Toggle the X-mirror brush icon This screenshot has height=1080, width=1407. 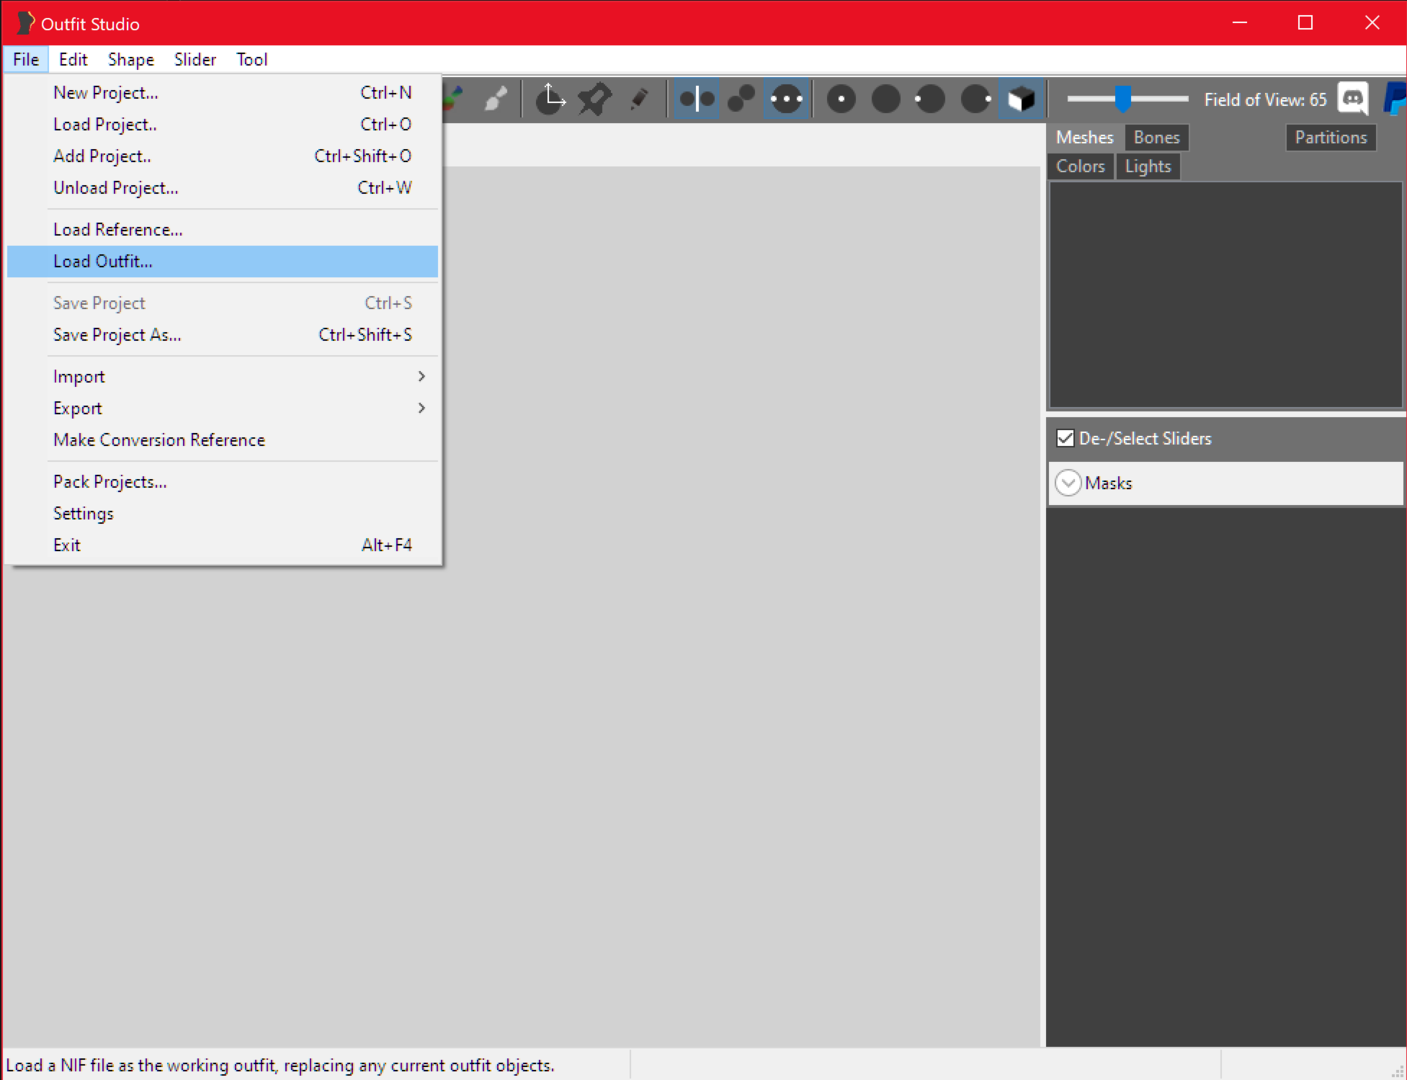tap(697, 99)
